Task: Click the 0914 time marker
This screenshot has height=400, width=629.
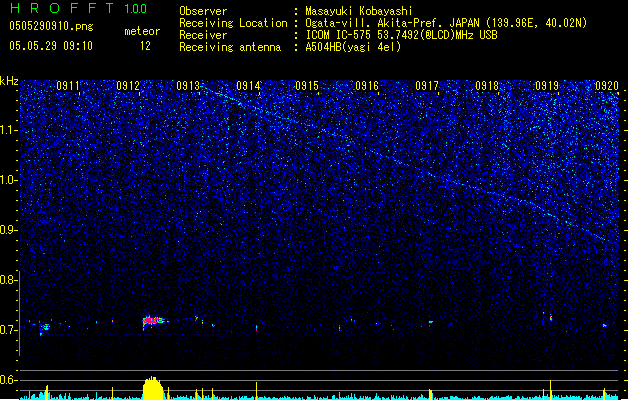Action: [248, 86]
